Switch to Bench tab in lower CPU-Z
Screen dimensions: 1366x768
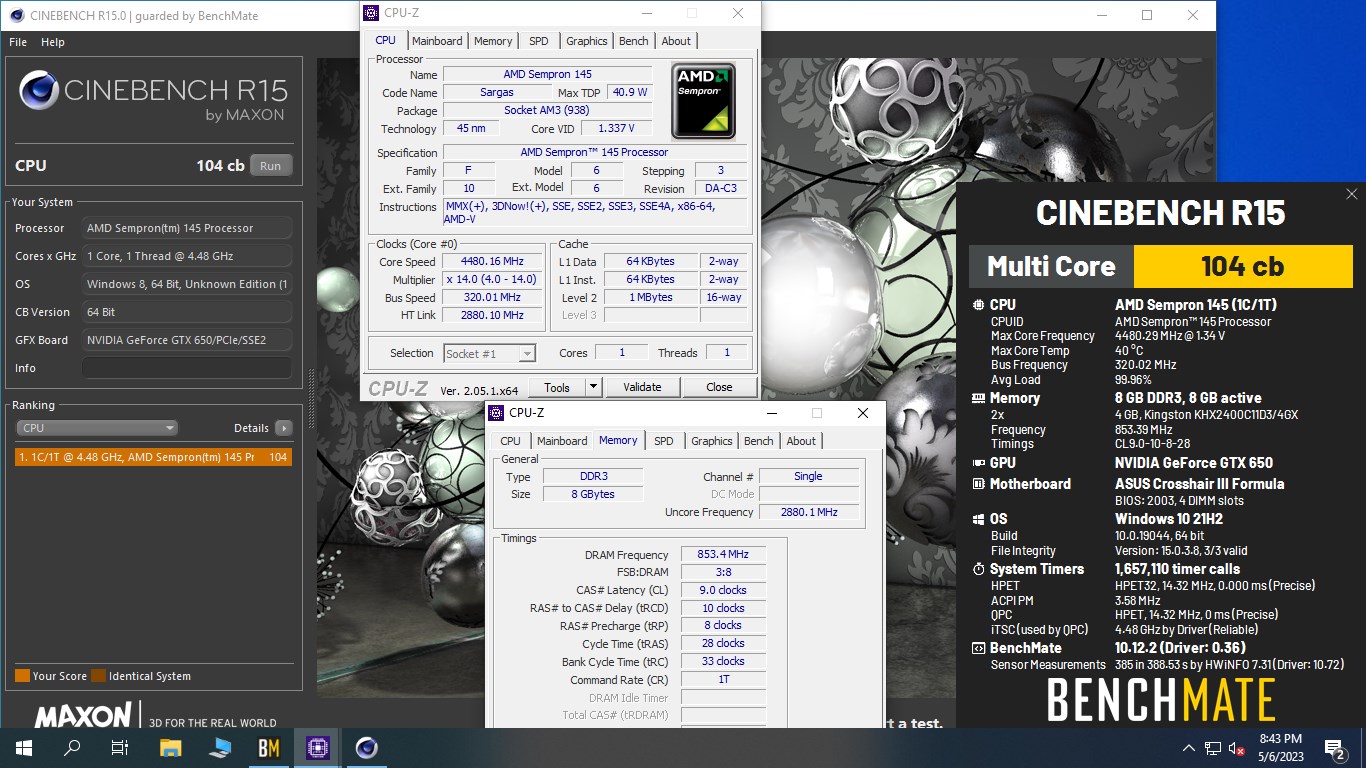(x=758, y=441)
